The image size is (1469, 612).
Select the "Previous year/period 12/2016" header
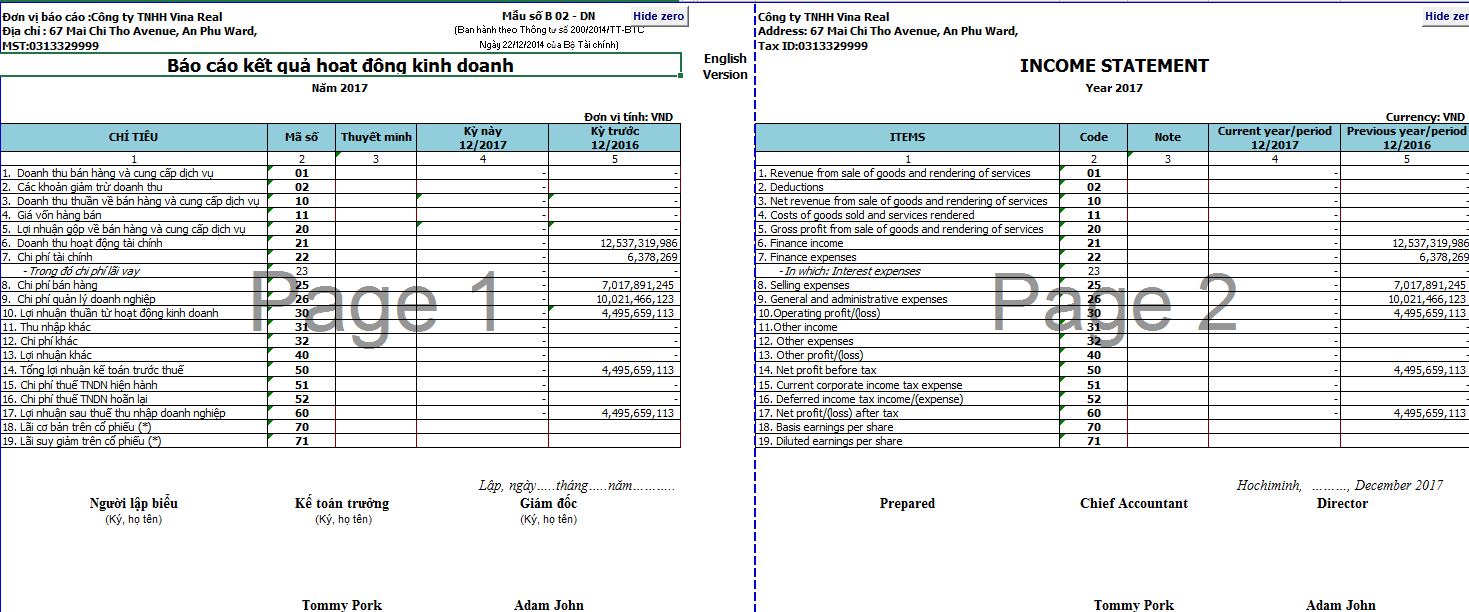(x=1405, y=137)
